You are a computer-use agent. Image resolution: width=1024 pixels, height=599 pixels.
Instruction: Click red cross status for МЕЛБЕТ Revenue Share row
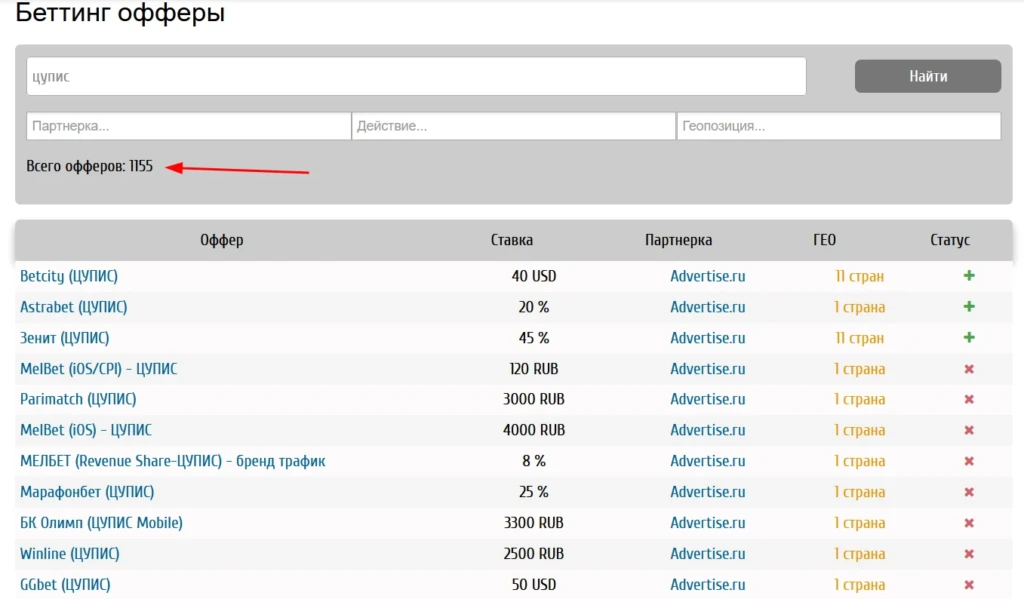[969, 461]
